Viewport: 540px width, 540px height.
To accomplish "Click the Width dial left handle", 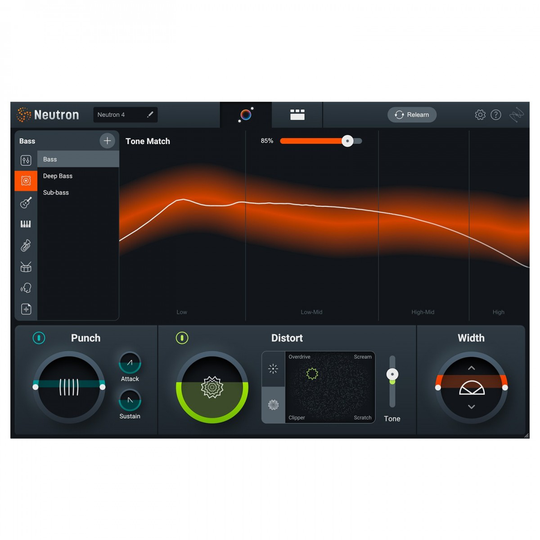I will [438, 387].
